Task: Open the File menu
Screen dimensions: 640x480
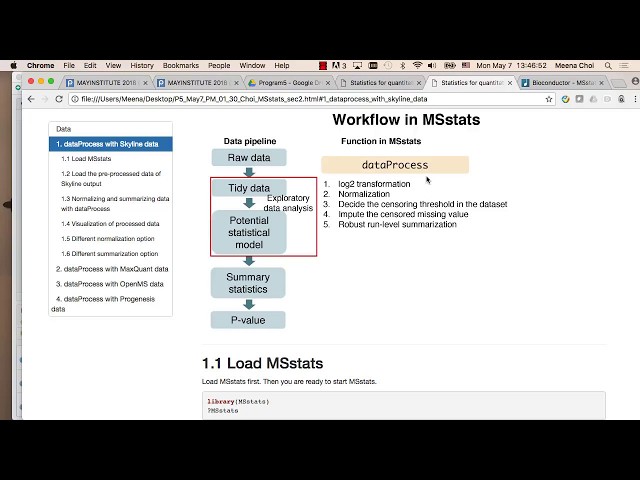Action: 69,65
